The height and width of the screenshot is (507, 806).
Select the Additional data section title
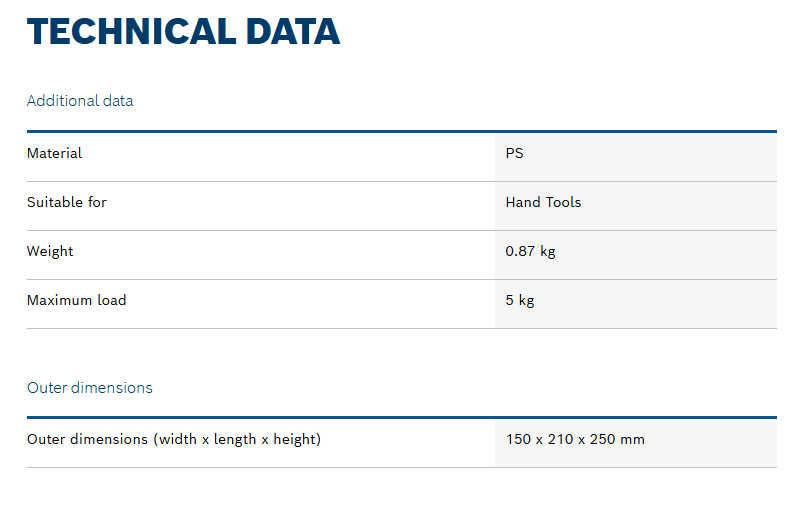[x=80, y=100]
